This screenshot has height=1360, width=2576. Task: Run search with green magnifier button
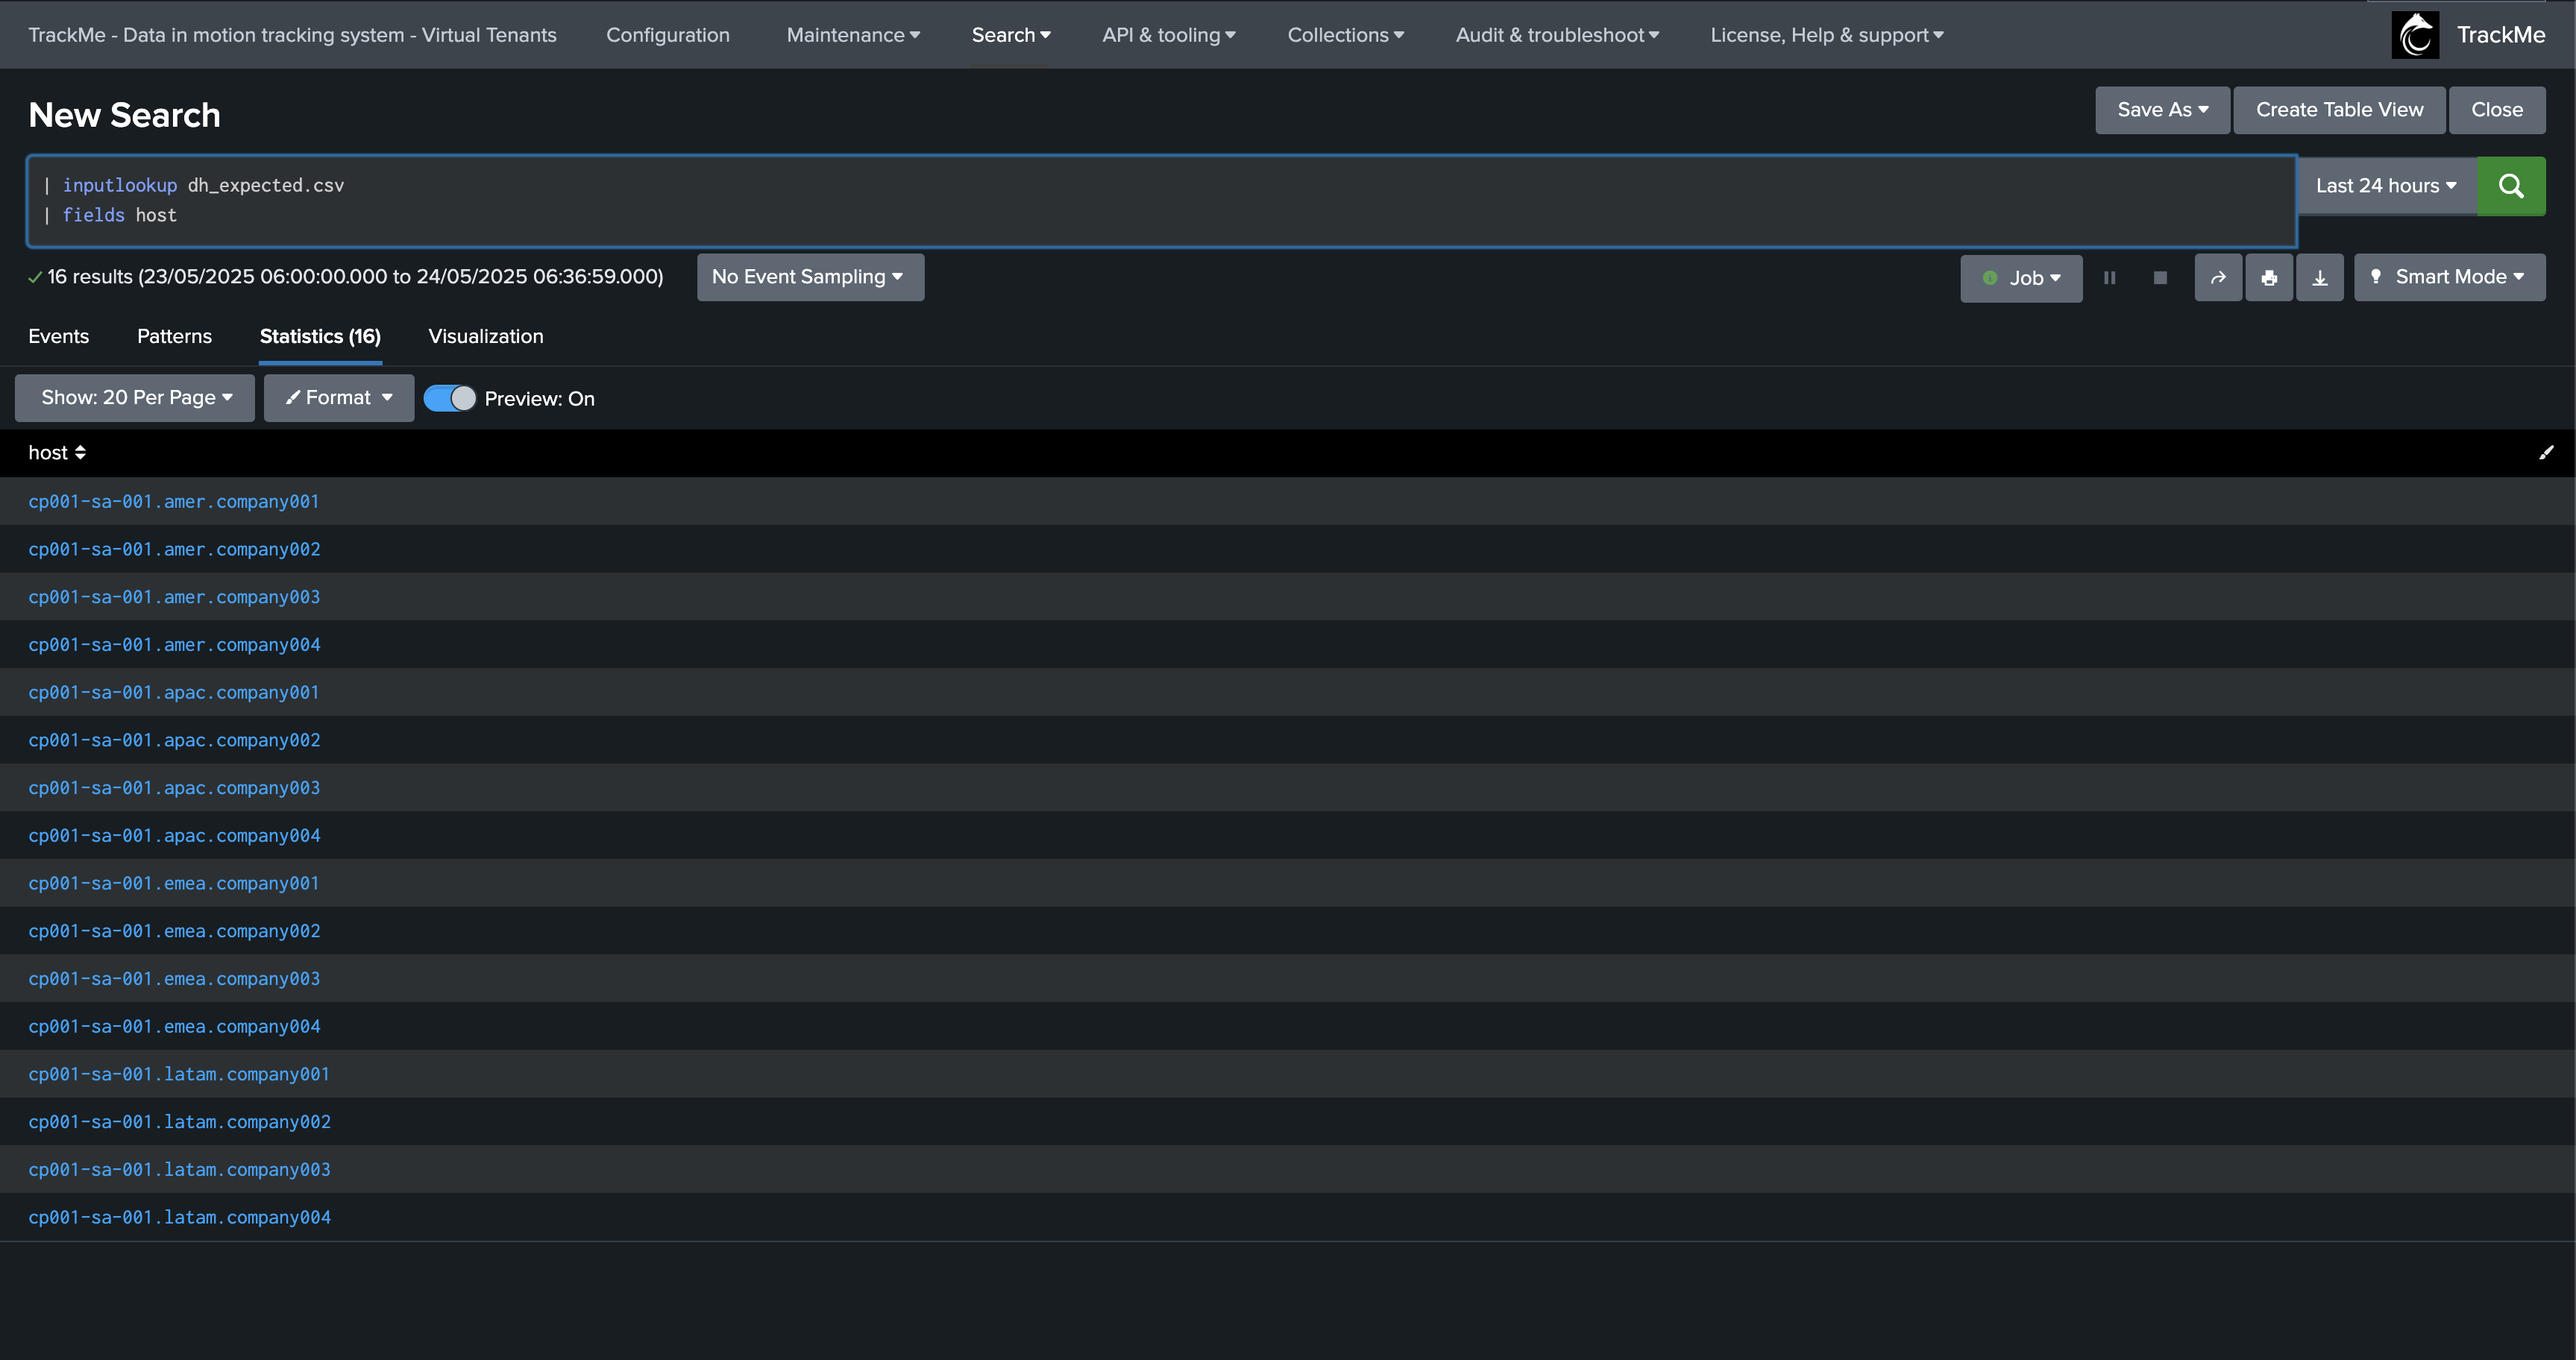point(2510,186)
